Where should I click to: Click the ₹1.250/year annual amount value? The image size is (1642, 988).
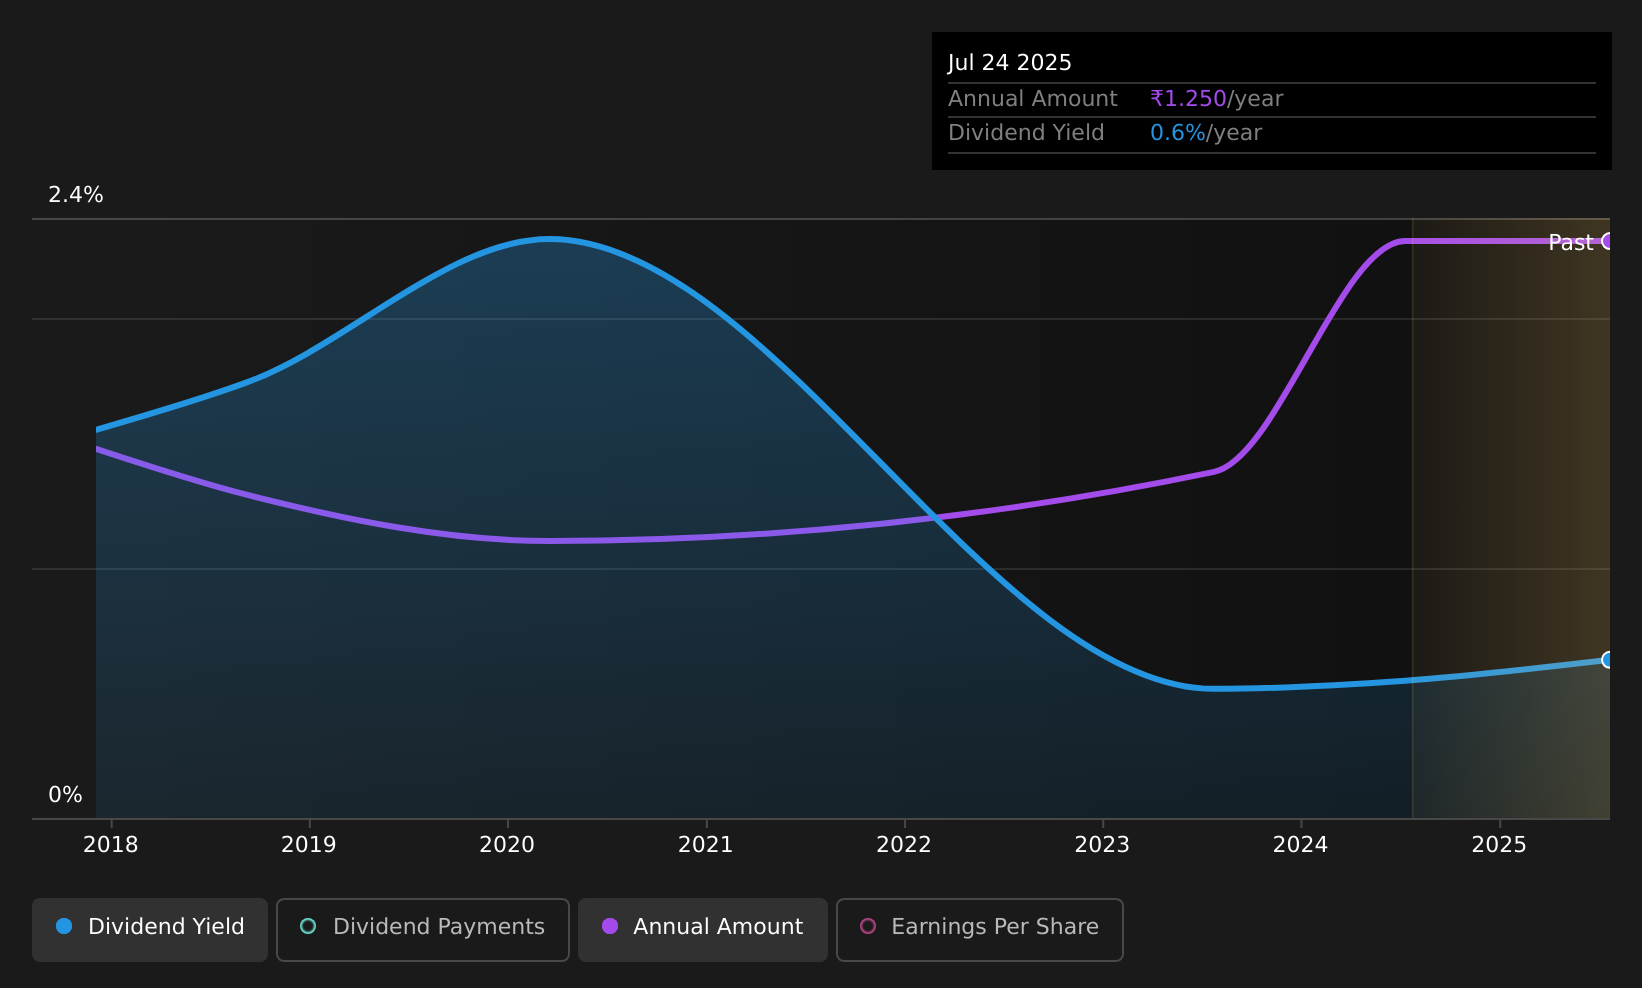1217,99
